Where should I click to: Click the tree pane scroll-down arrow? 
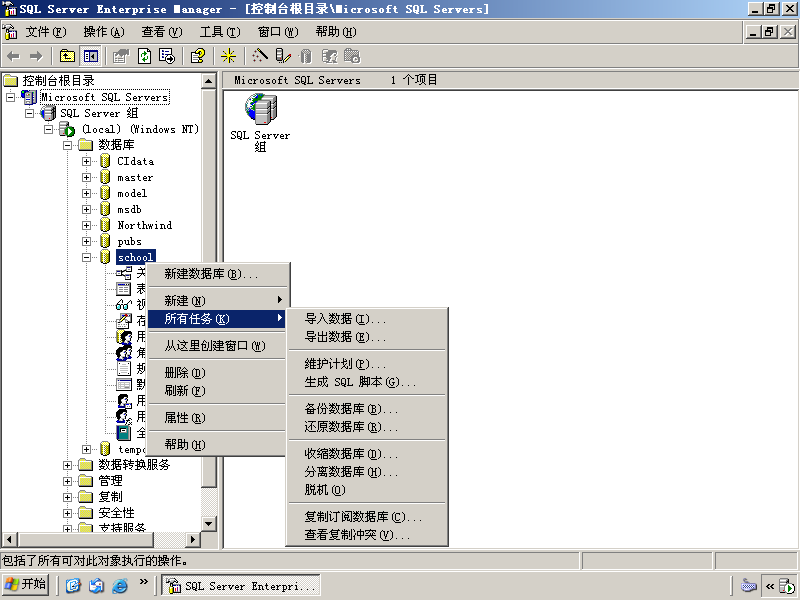[209, 523]
